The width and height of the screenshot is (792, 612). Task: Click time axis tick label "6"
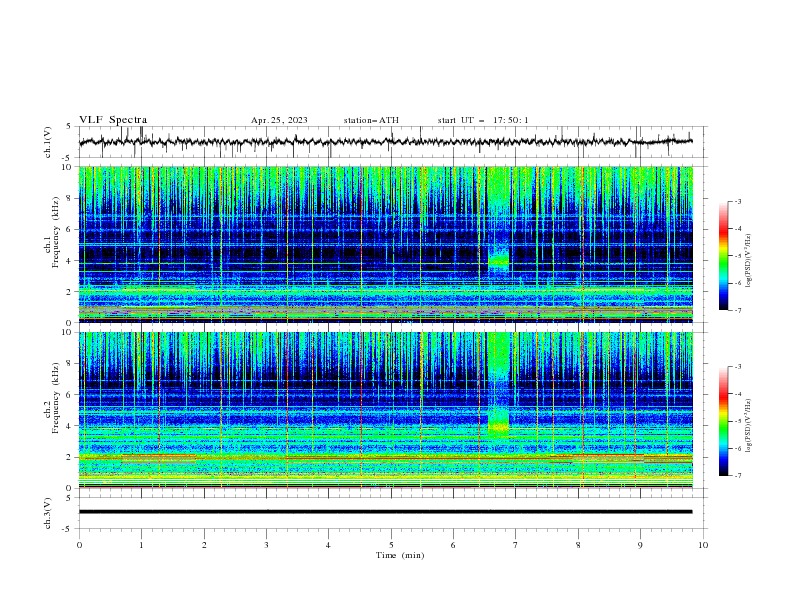coord(453,545)
